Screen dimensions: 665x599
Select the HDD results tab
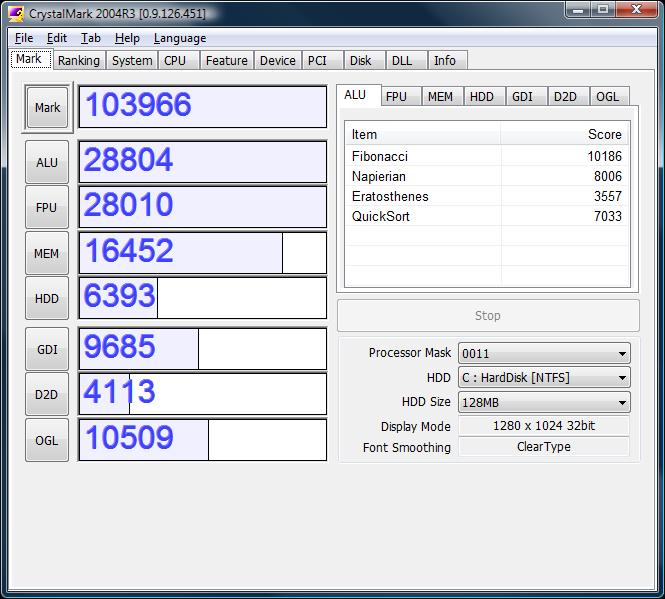coord(484,97)
